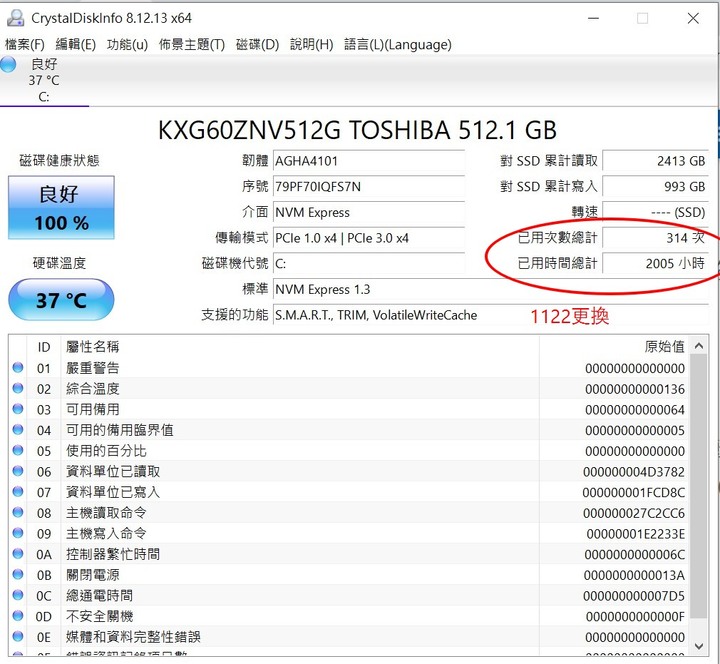
Task: Click the features field S.M.A.R.T., TRIM
Action: 490,315
